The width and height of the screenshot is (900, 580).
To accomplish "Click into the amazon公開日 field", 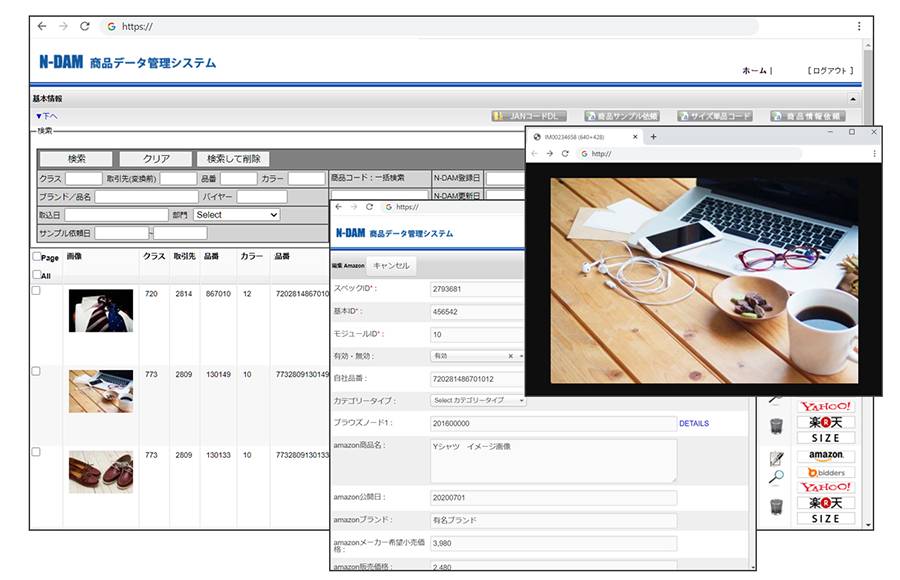I will 553,498.
